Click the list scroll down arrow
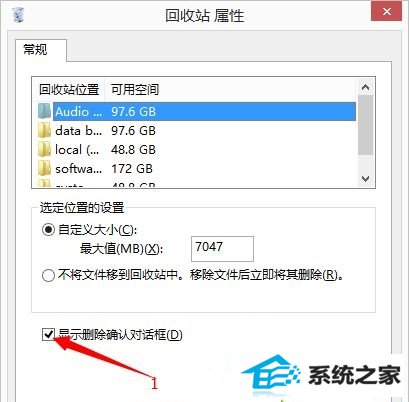The image size is (409, 402). [366, 179]
